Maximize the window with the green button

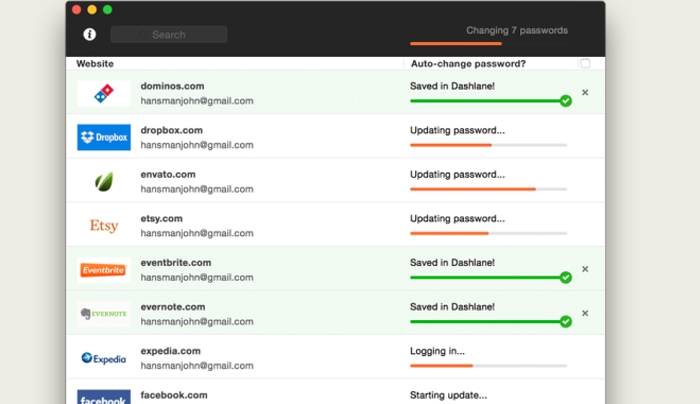click(108, 10)
